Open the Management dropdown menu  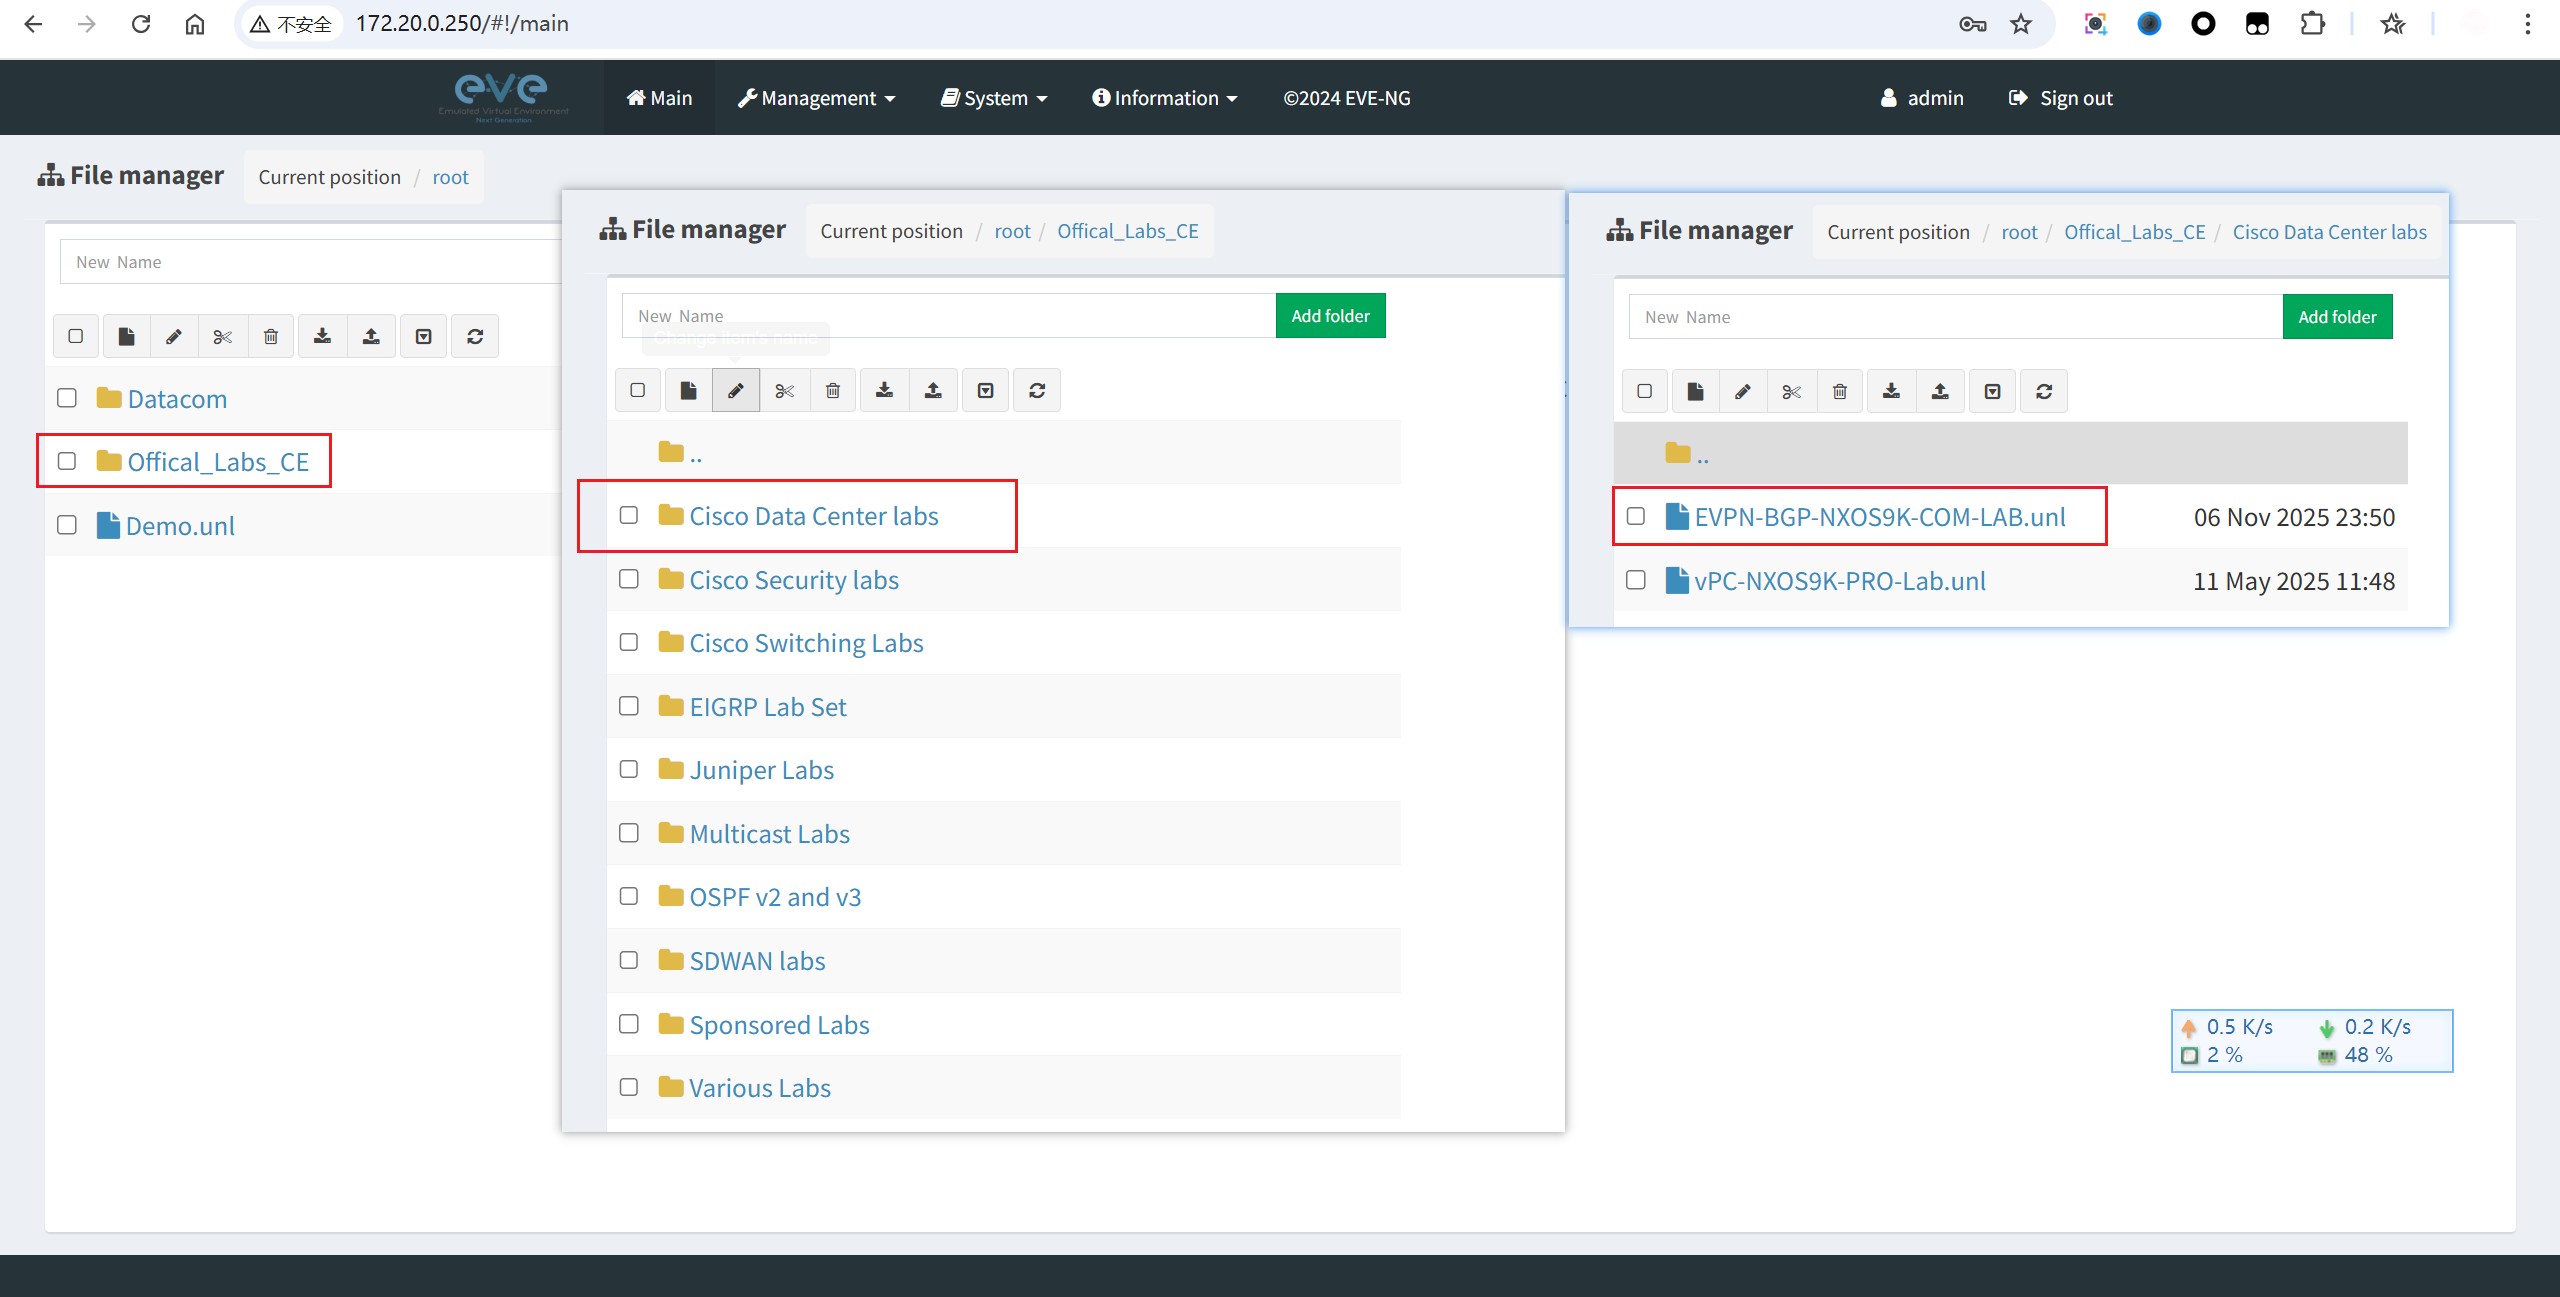pyautogui.click(x=816, y=98)
